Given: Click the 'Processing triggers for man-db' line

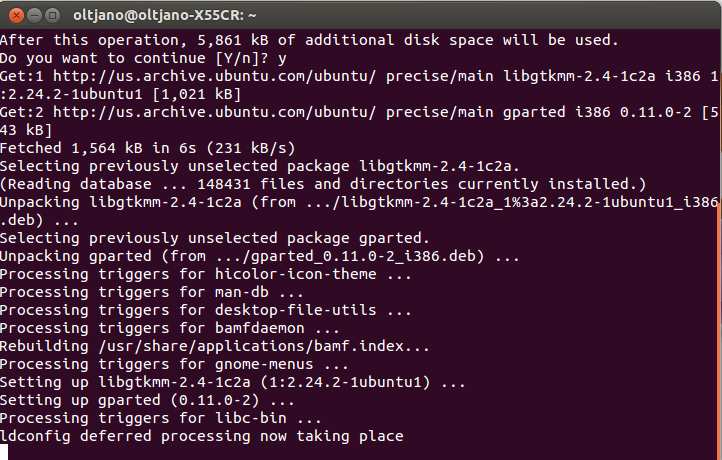Looking at the screenshot, I should pyautogui.click(x=152, y=292).
